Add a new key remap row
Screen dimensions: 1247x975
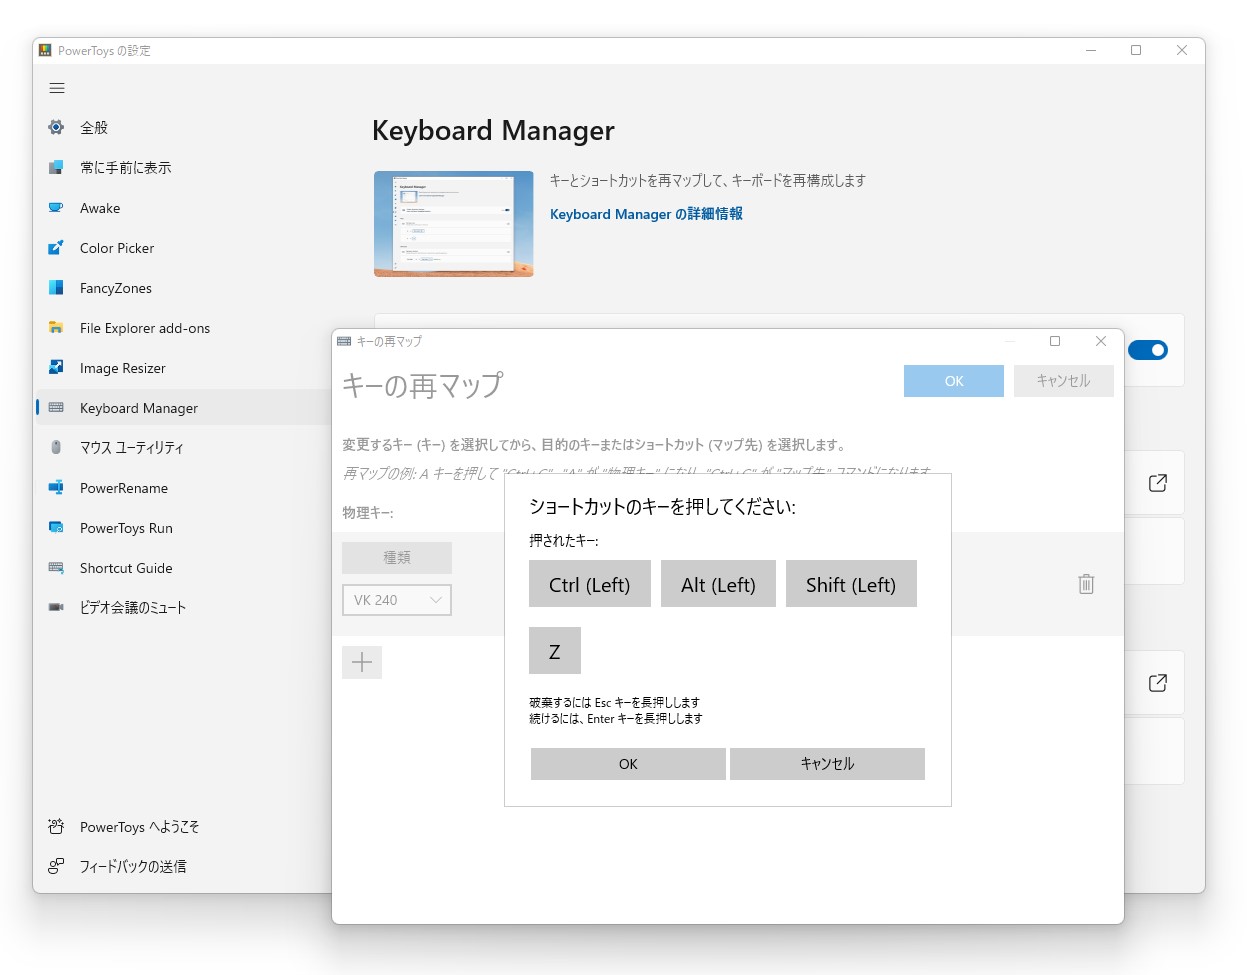(362, 661)
